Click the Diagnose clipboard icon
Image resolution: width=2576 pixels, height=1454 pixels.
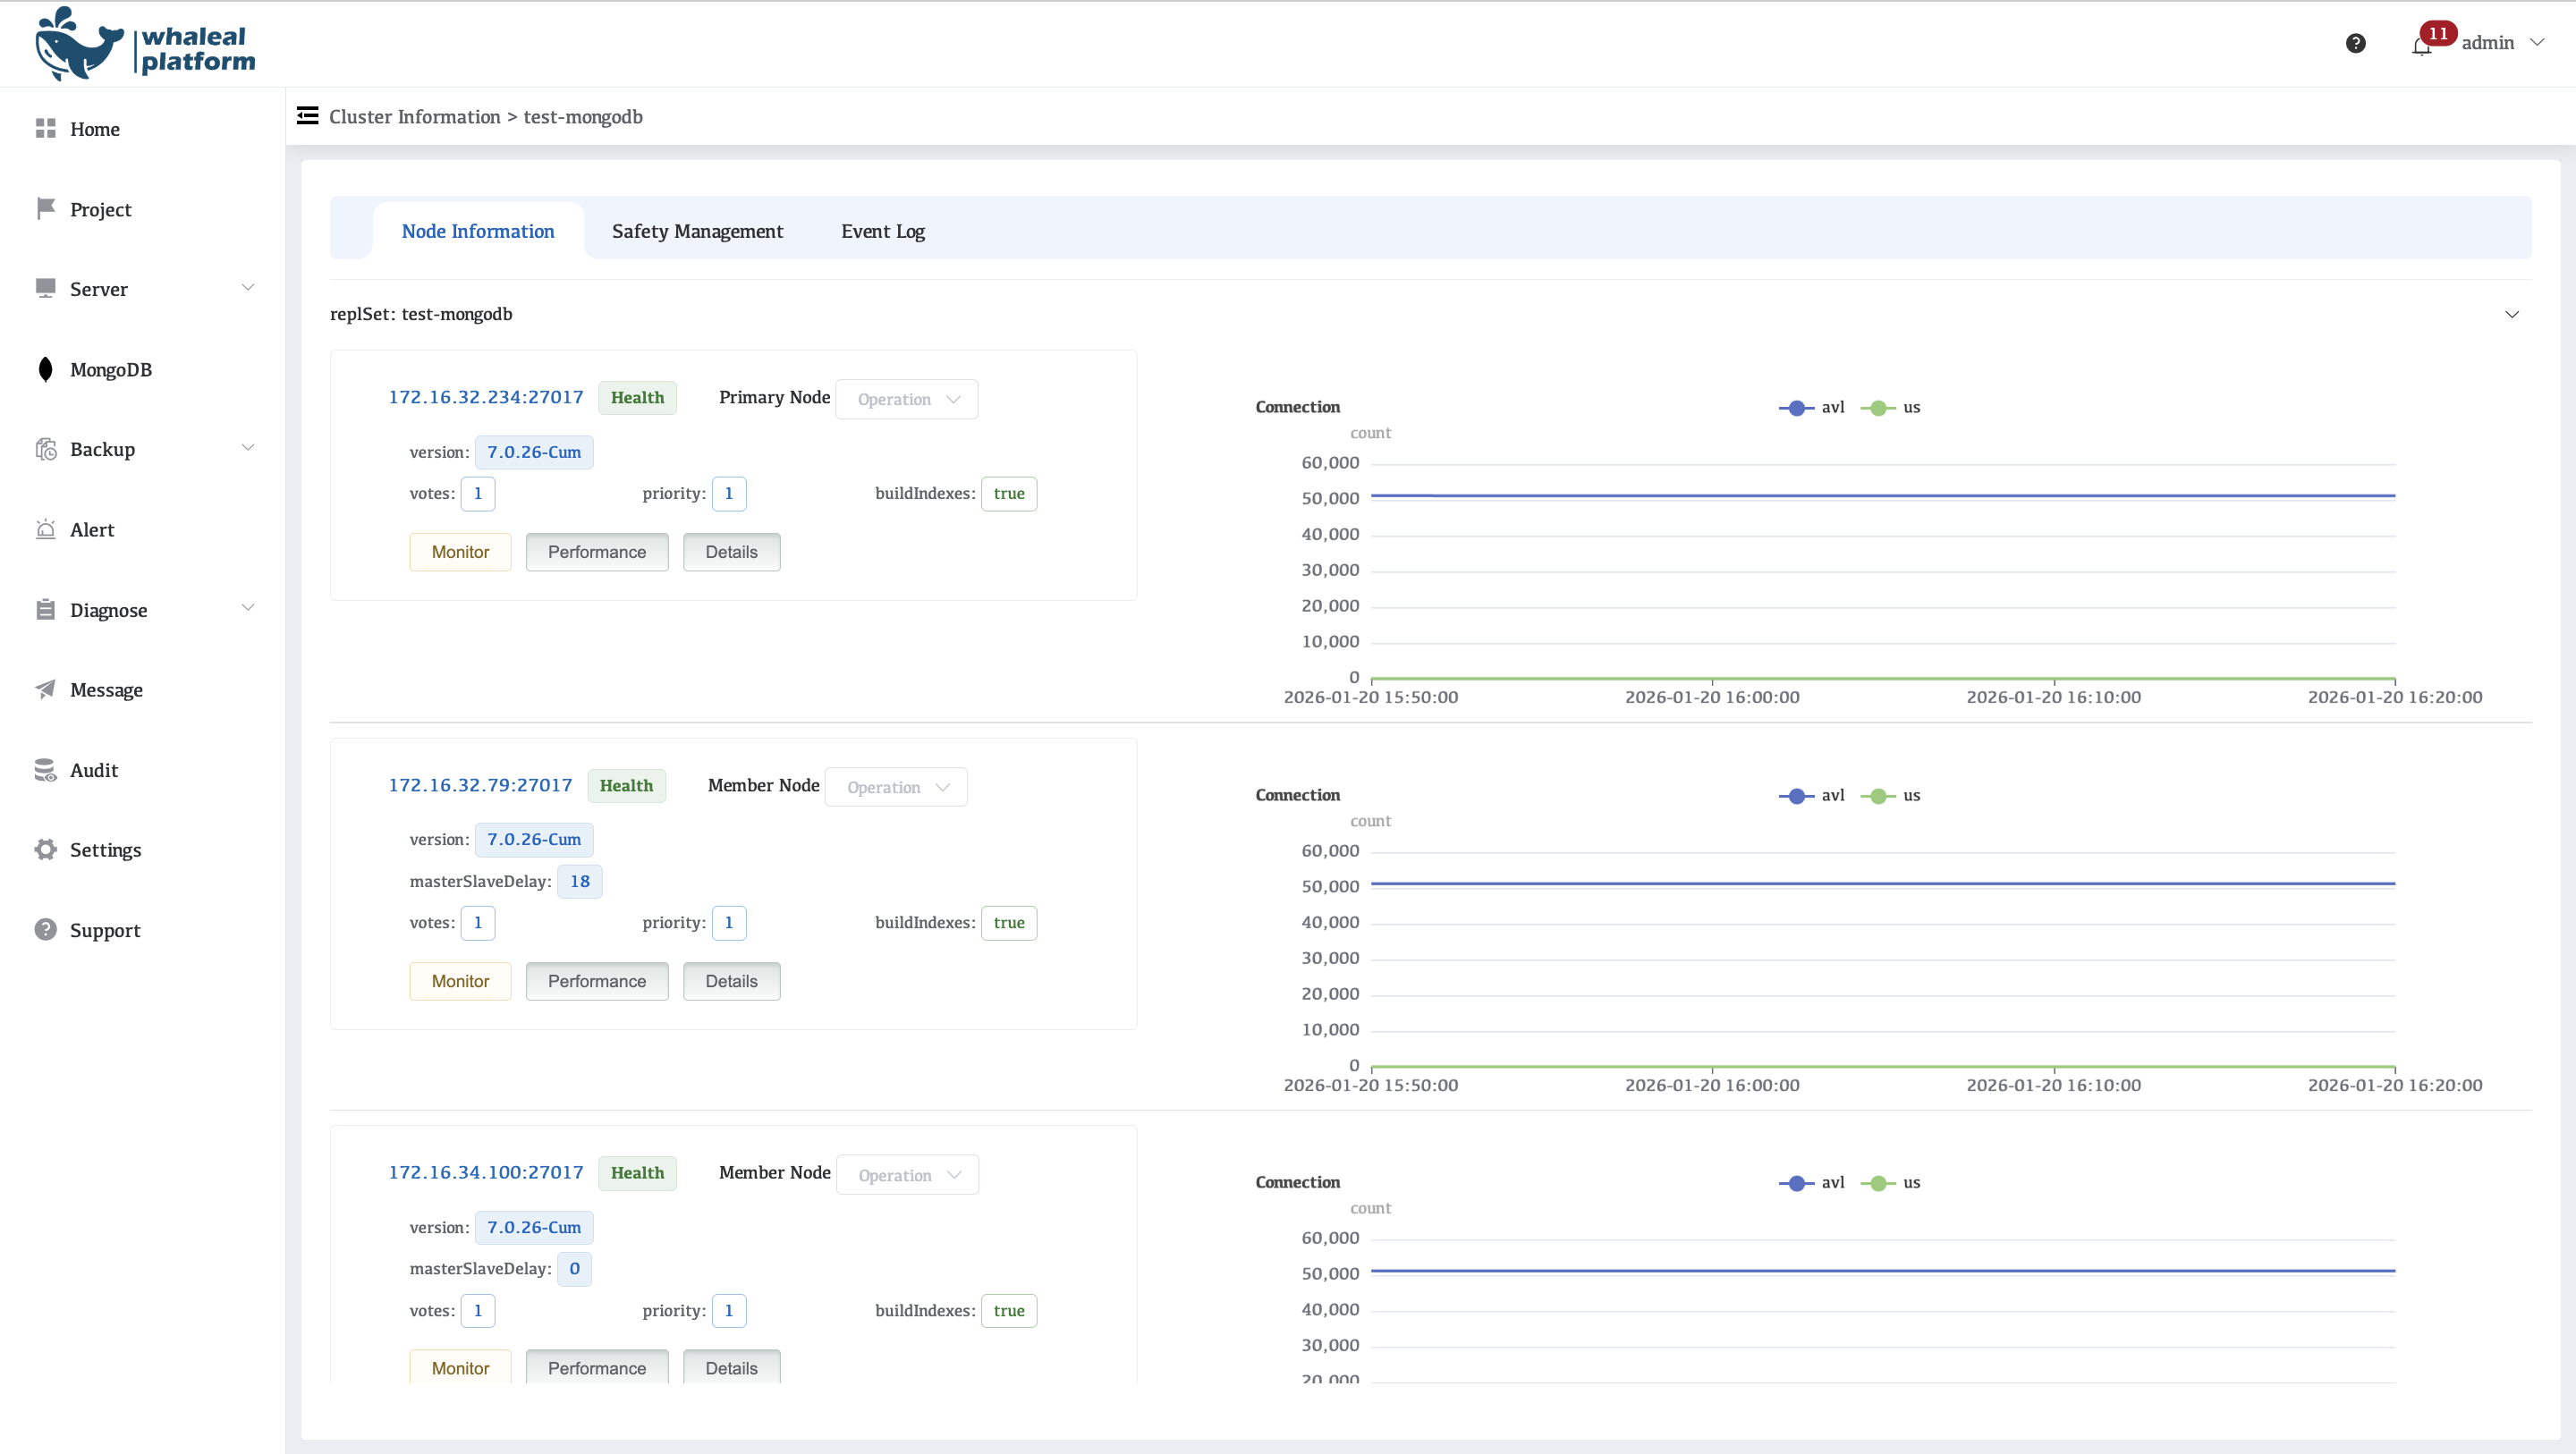pyautogui.click(x=45, y=609)
